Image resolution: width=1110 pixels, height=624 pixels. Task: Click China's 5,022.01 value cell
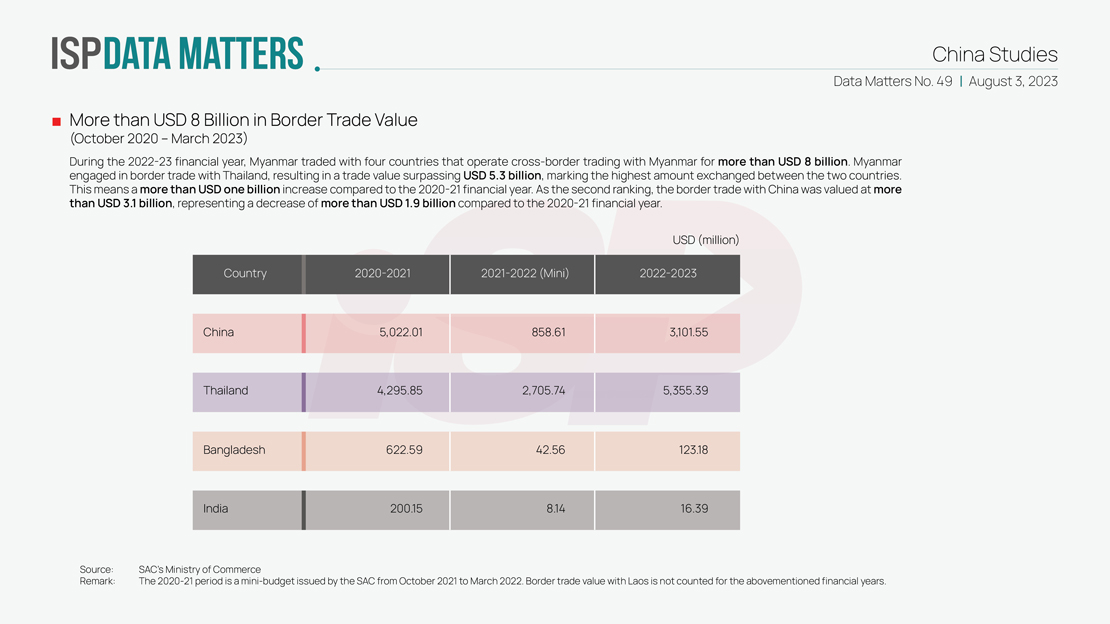[x=400, y=333]
